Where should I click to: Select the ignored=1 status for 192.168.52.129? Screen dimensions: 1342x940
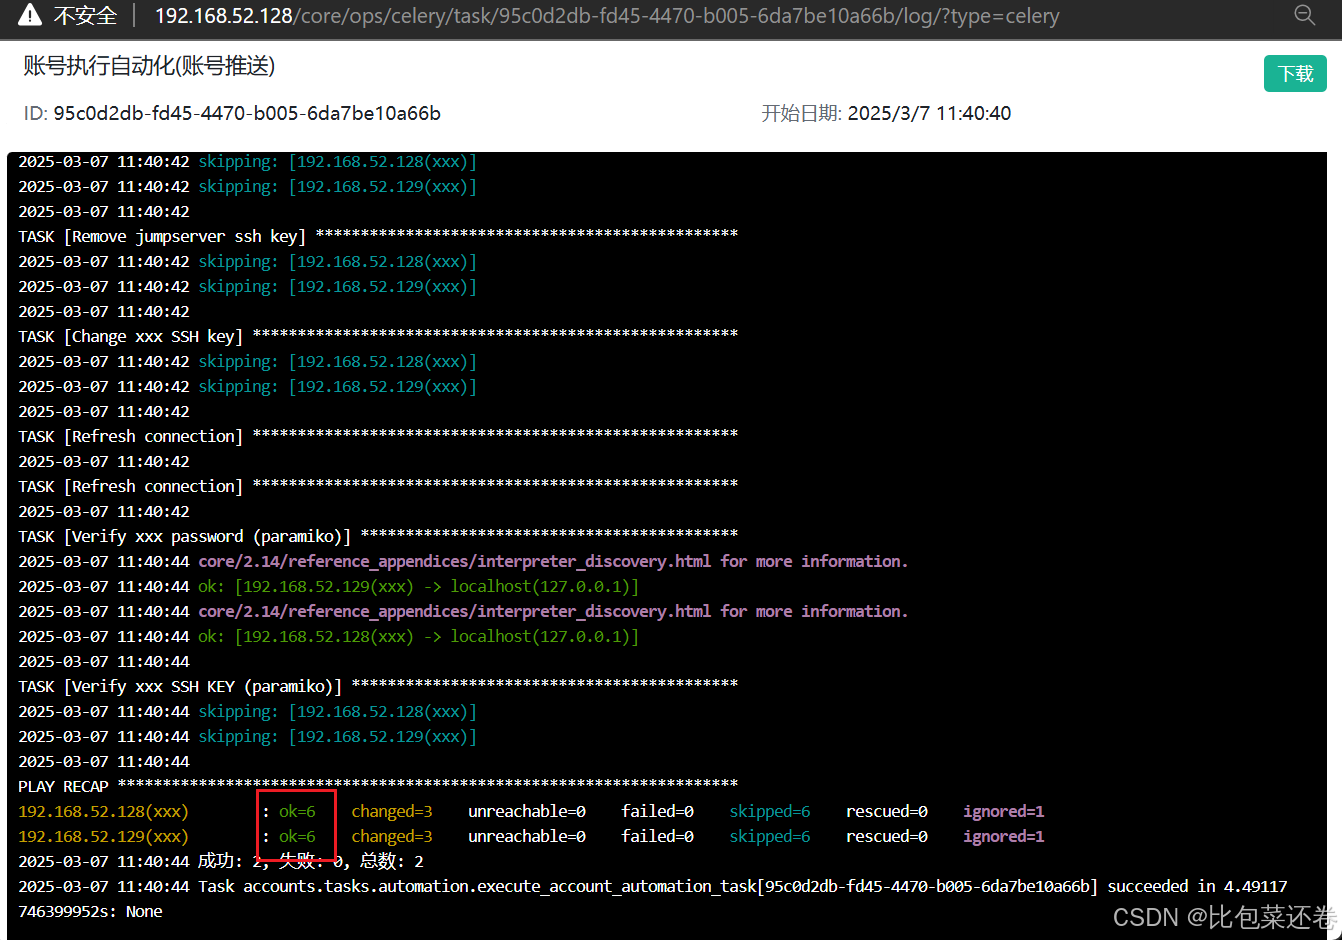click(1003, 836)
